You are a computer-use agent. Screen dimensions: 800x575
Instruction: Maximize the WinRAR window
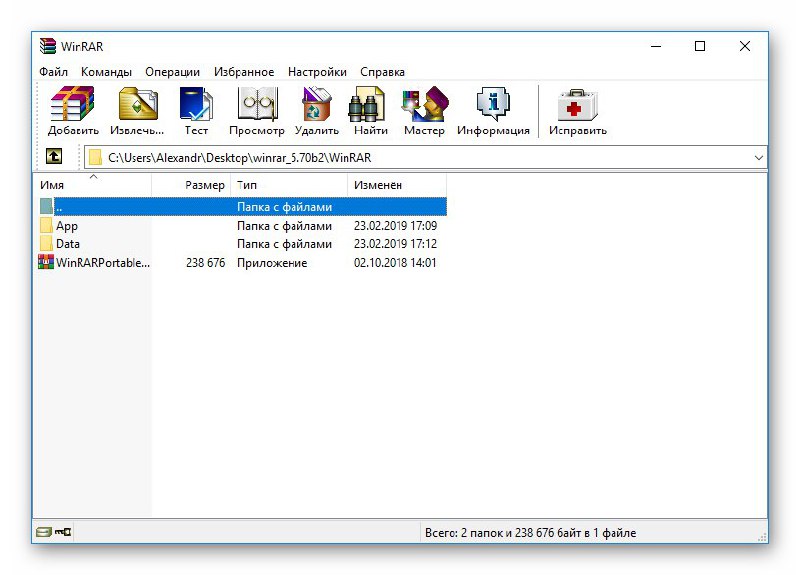pyautogui.click(x=700, y=46)
